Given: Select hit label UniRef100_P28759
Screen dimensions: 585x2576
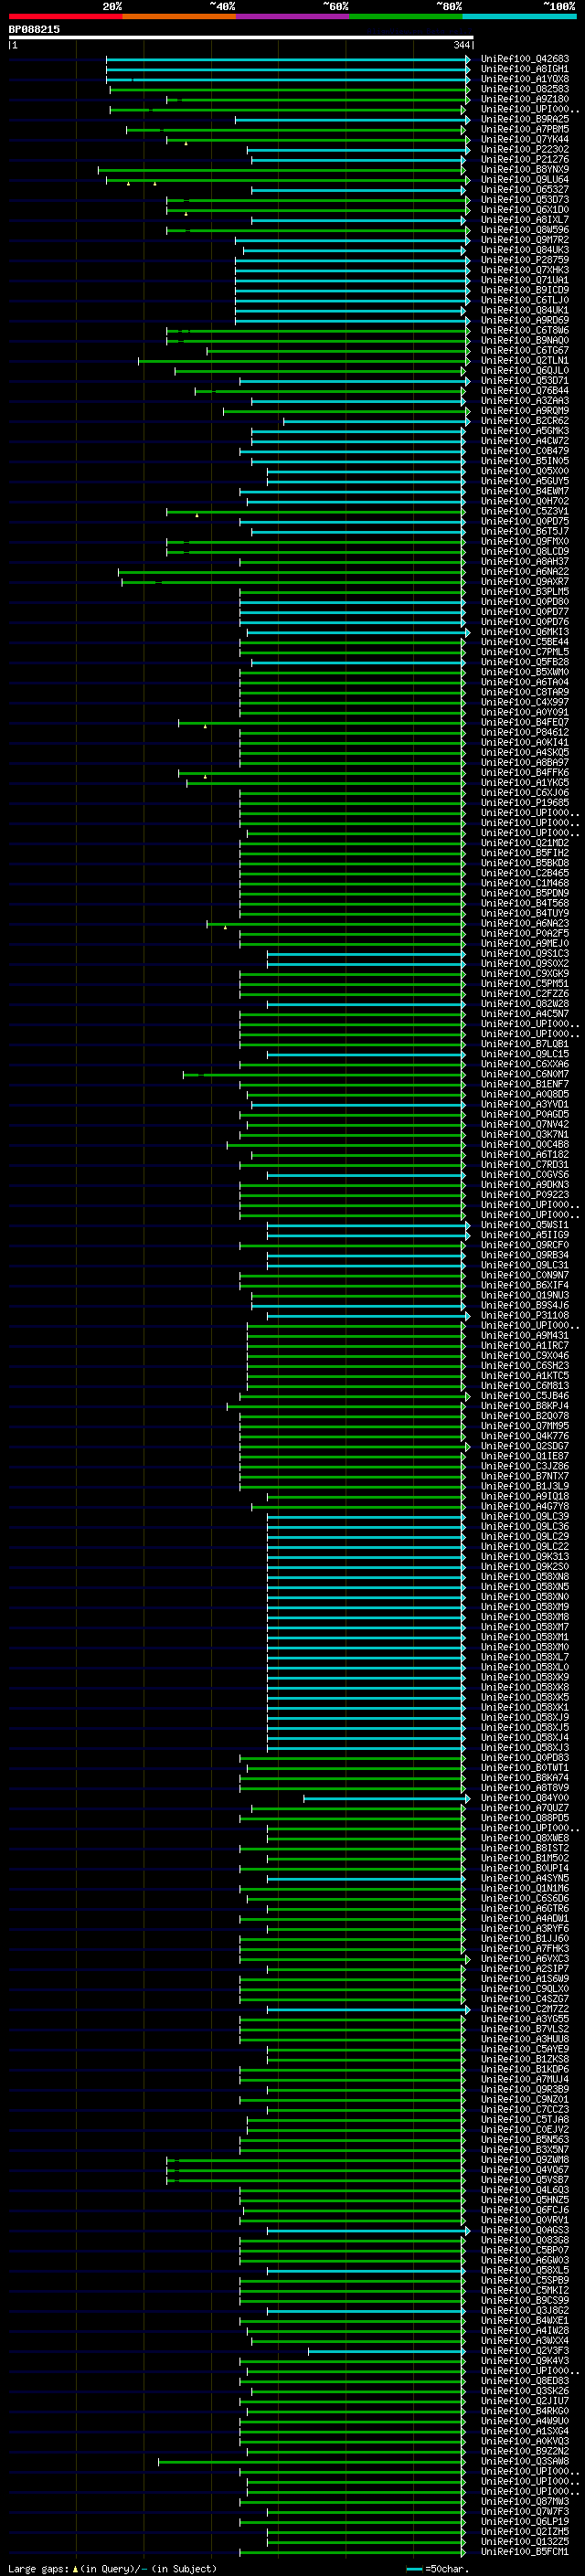Looking at the screenshot, I should [525, 260].
